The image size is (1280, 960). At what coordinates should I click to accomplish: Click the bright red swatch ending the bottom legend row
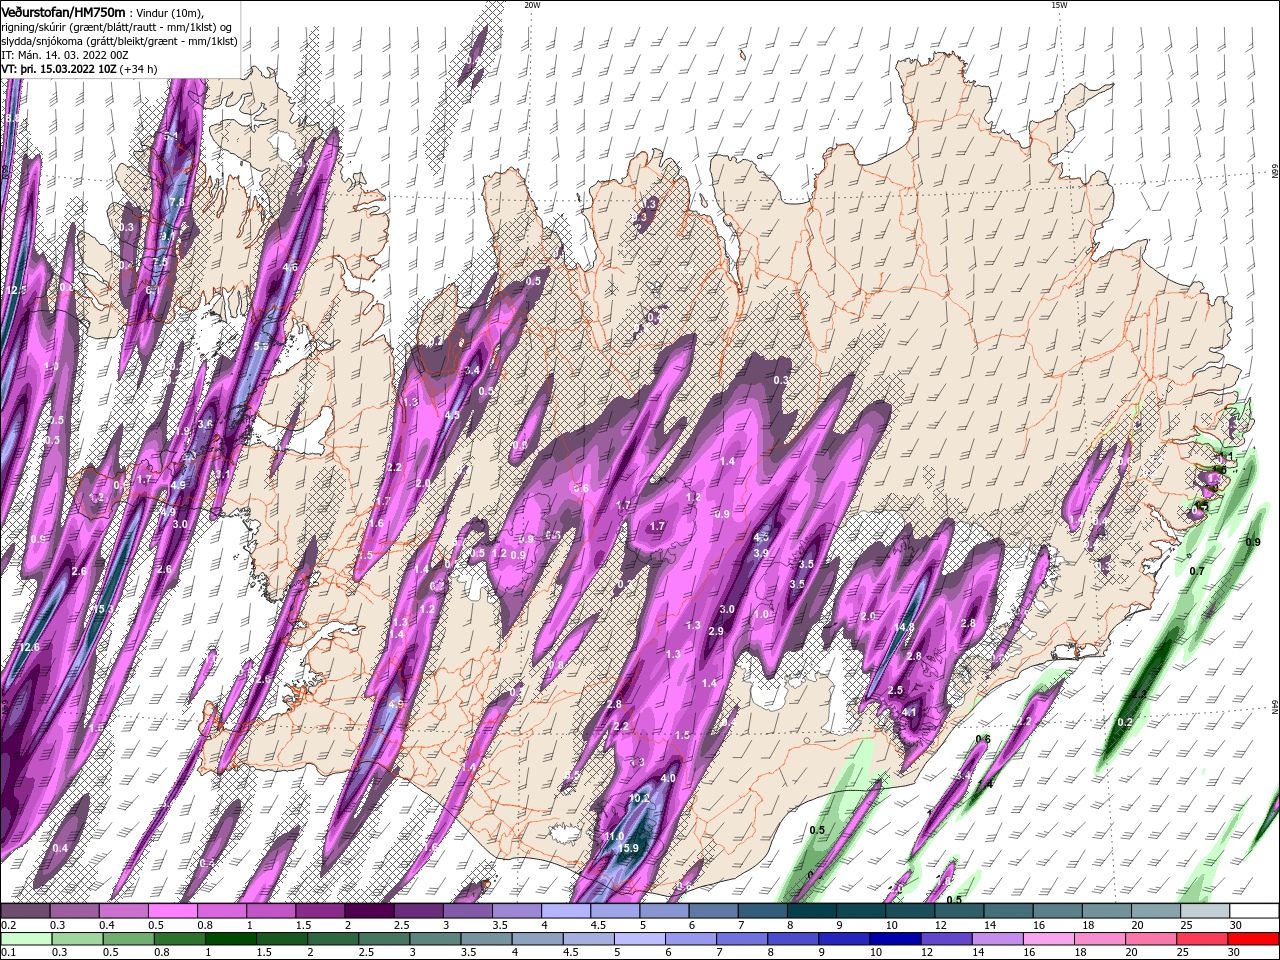(1253, 939)
